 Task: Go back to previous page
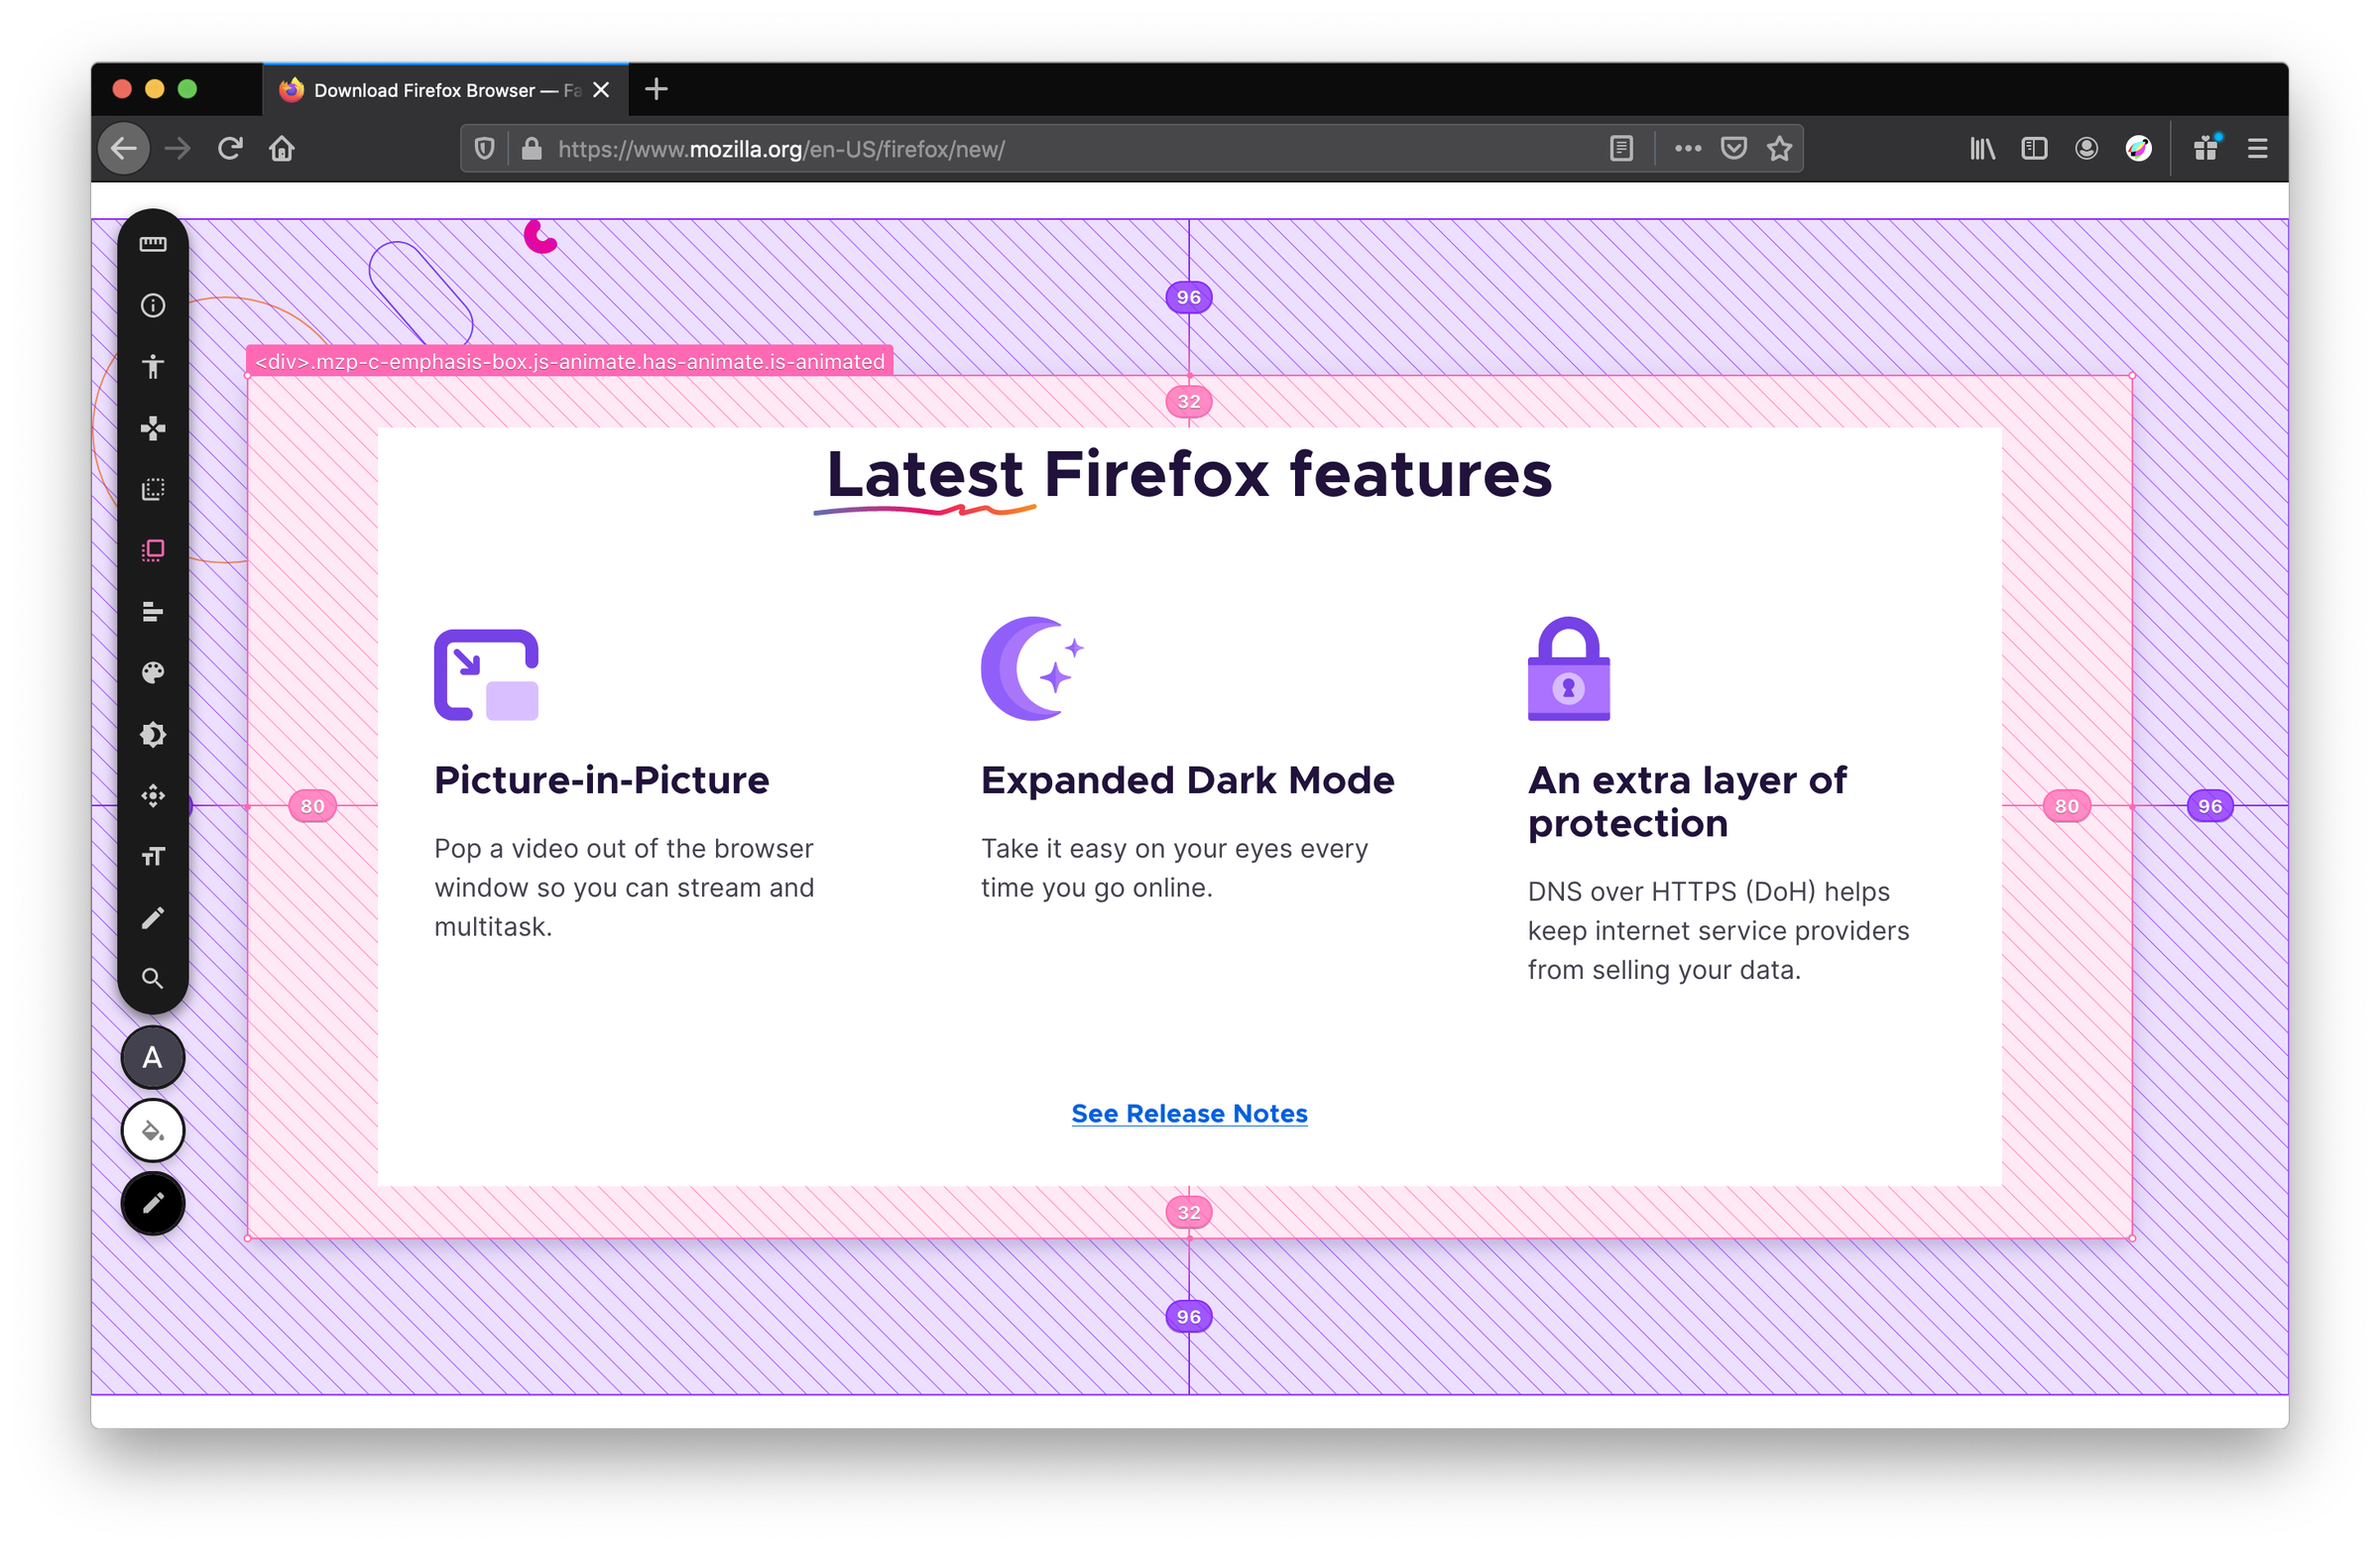124,149
